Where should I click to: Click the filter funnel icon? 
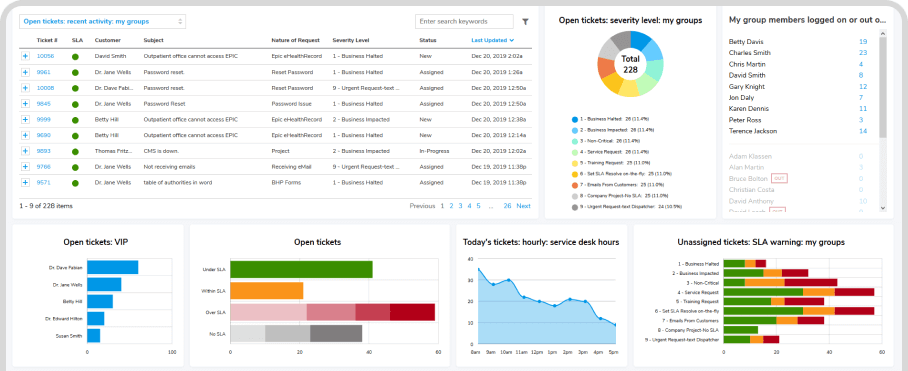[x=525, y=21]
